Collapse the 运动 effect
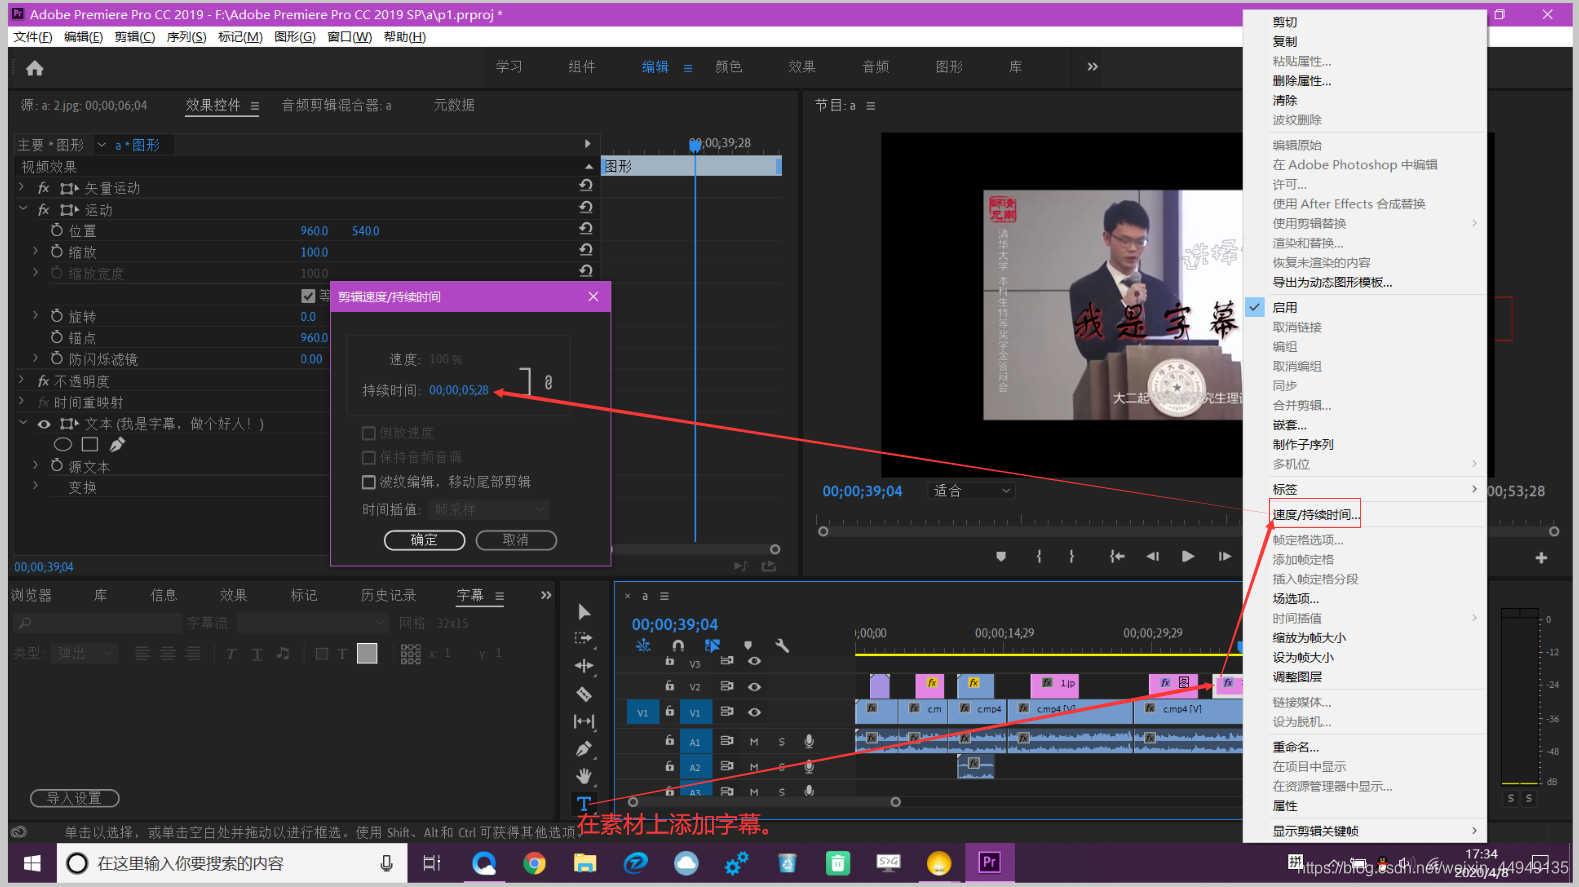This screenshot has width=1579, height=887. pos(22,209)
